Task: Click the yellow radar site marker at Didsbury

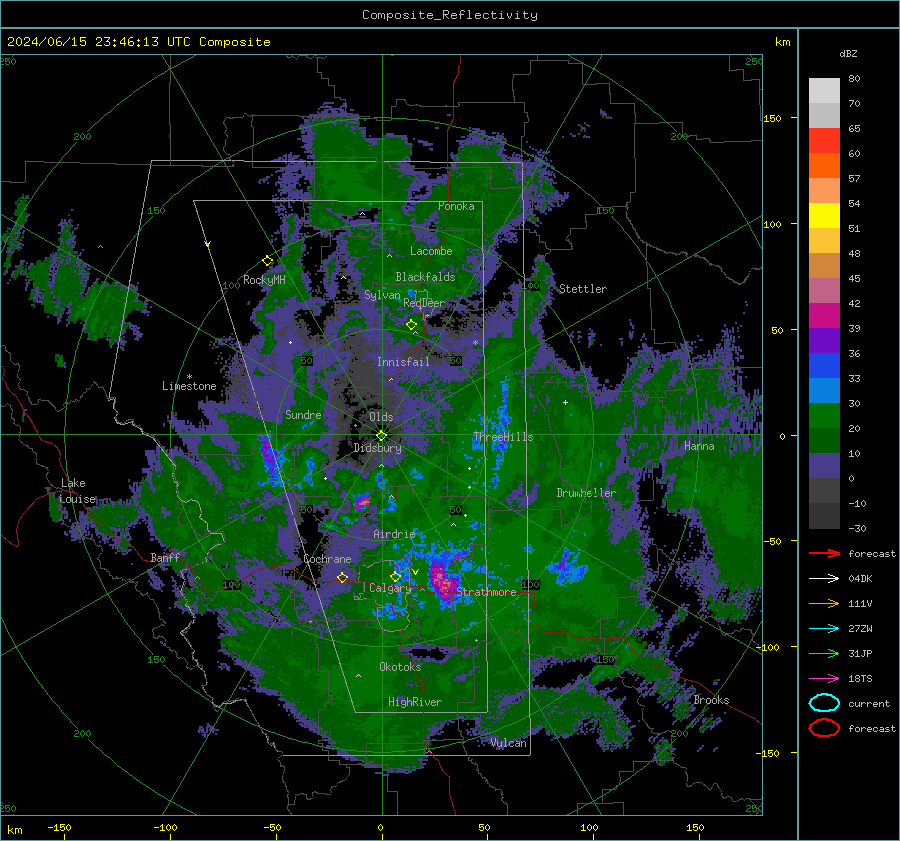Action: 381,436
